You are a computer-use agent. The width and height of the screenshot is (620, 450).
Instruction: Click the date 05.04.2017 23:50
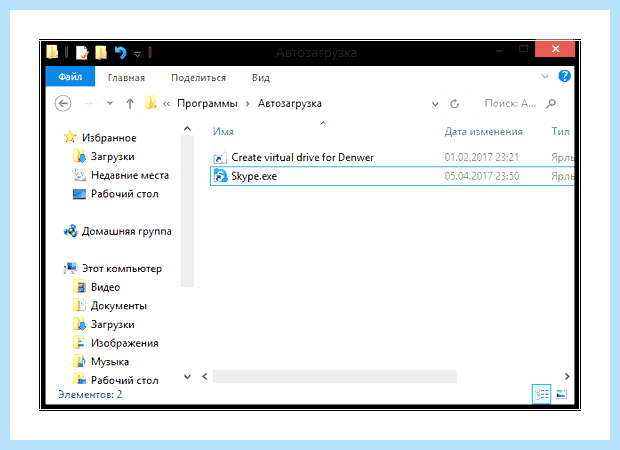point(482,176)
